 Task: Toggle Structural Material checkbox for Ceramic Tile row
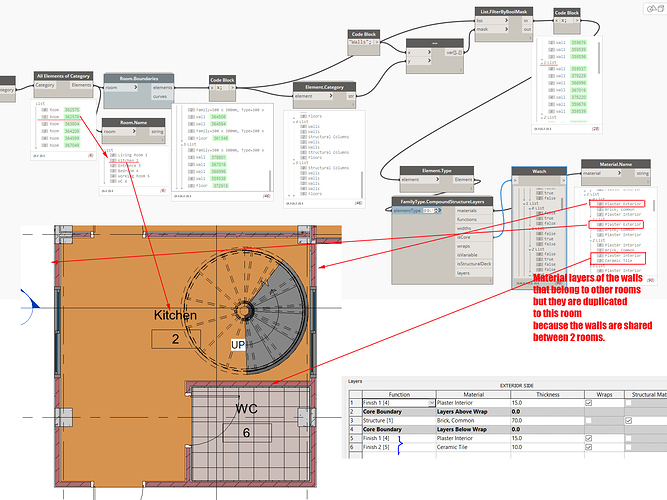coord(628,447)
